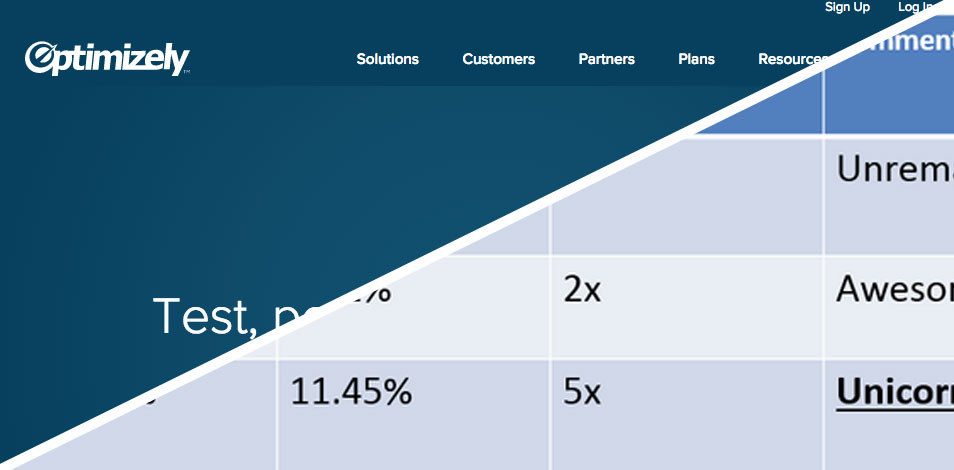Click the Log In link

click(914, 8)
